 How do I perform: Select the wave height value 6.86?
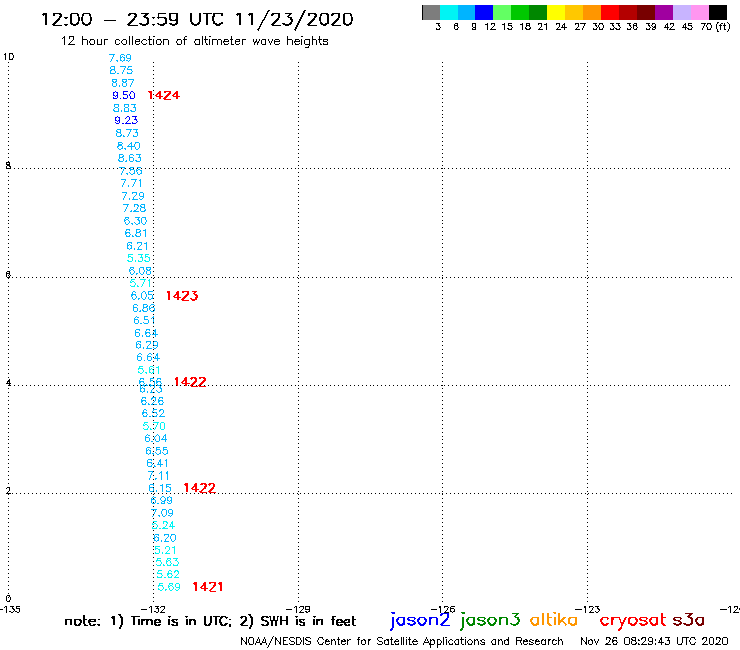143,308
